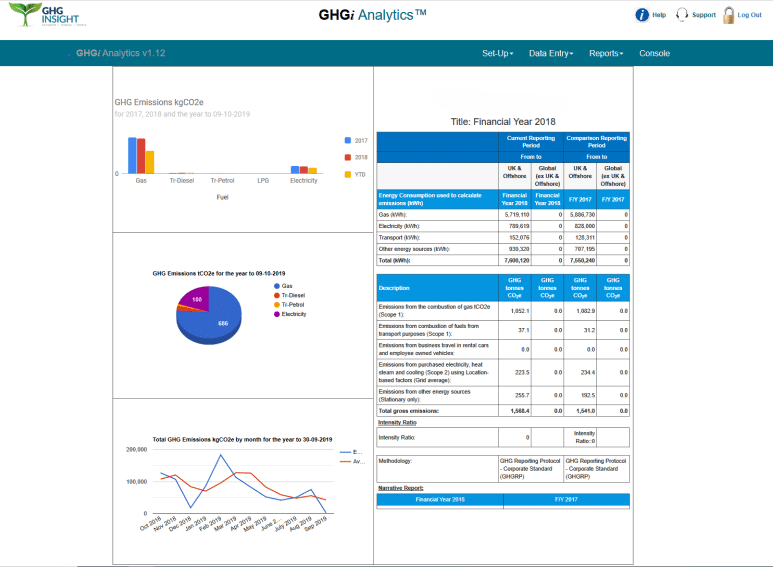This screenshot has height=567, width=773.
Task: Click the GHG Insight logo
Action: coord(44,14)
